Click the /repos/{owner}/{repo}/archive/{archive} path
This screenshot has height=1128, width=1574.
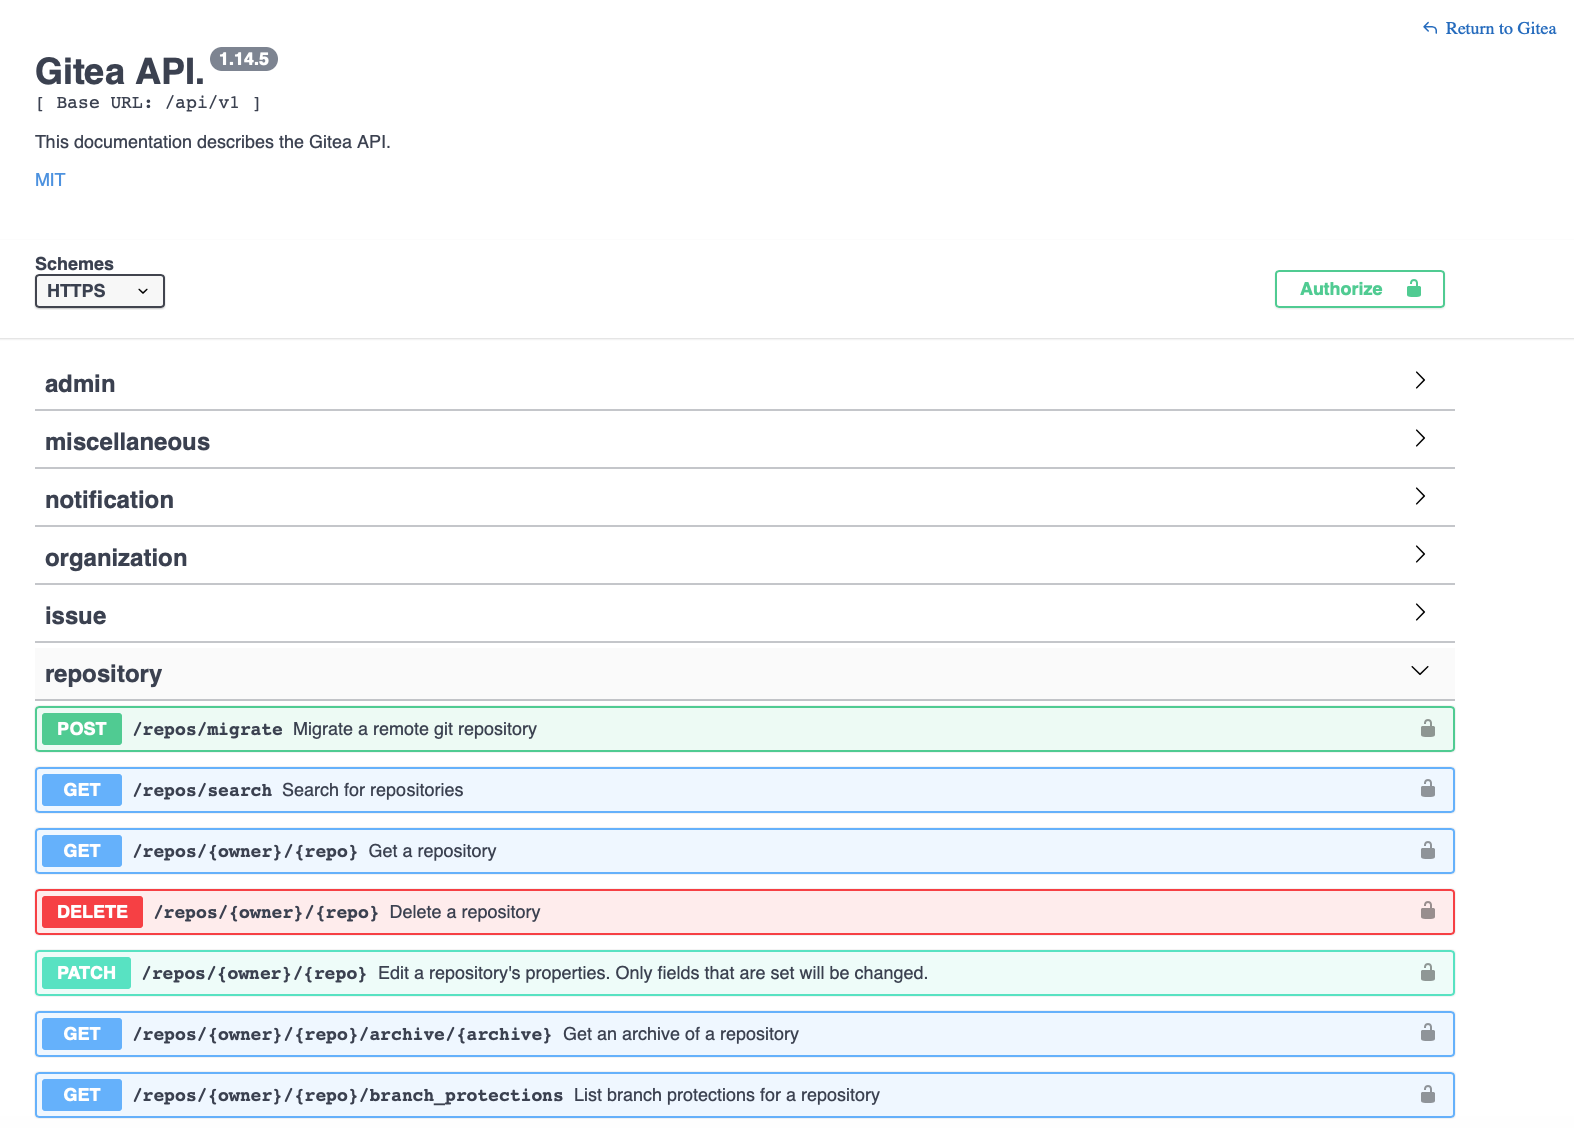[x=342, y=1034]
